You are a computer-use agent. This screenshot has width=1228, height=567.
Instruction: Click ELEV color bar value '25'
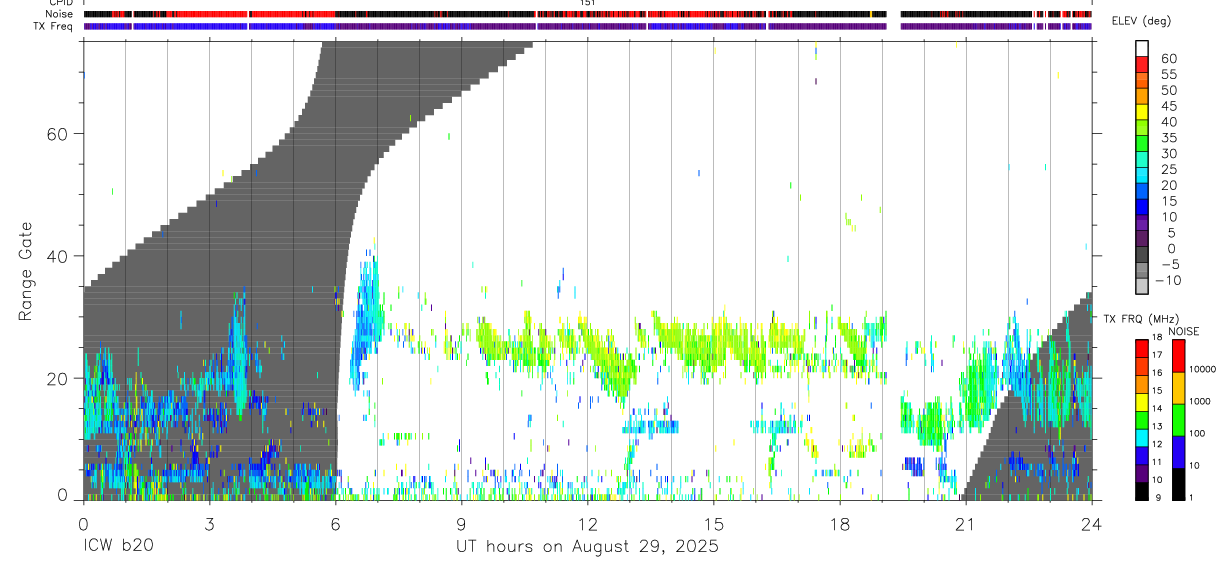tap(1168, 170)
